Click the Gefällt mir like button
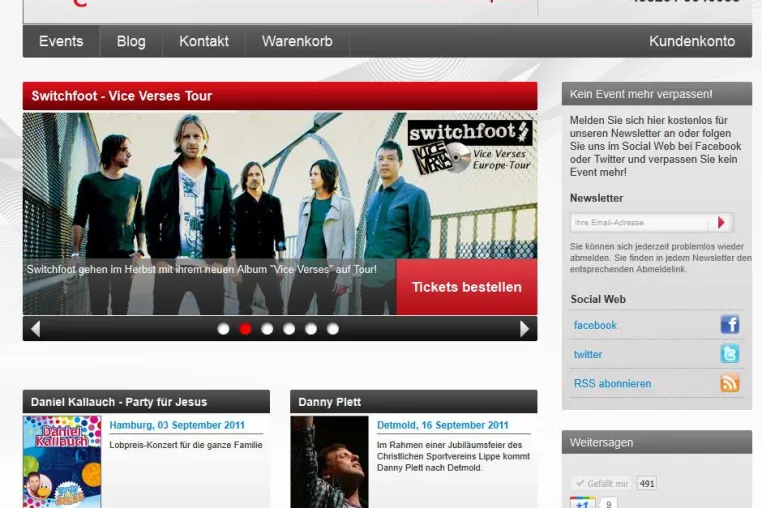 pos(601,483)
